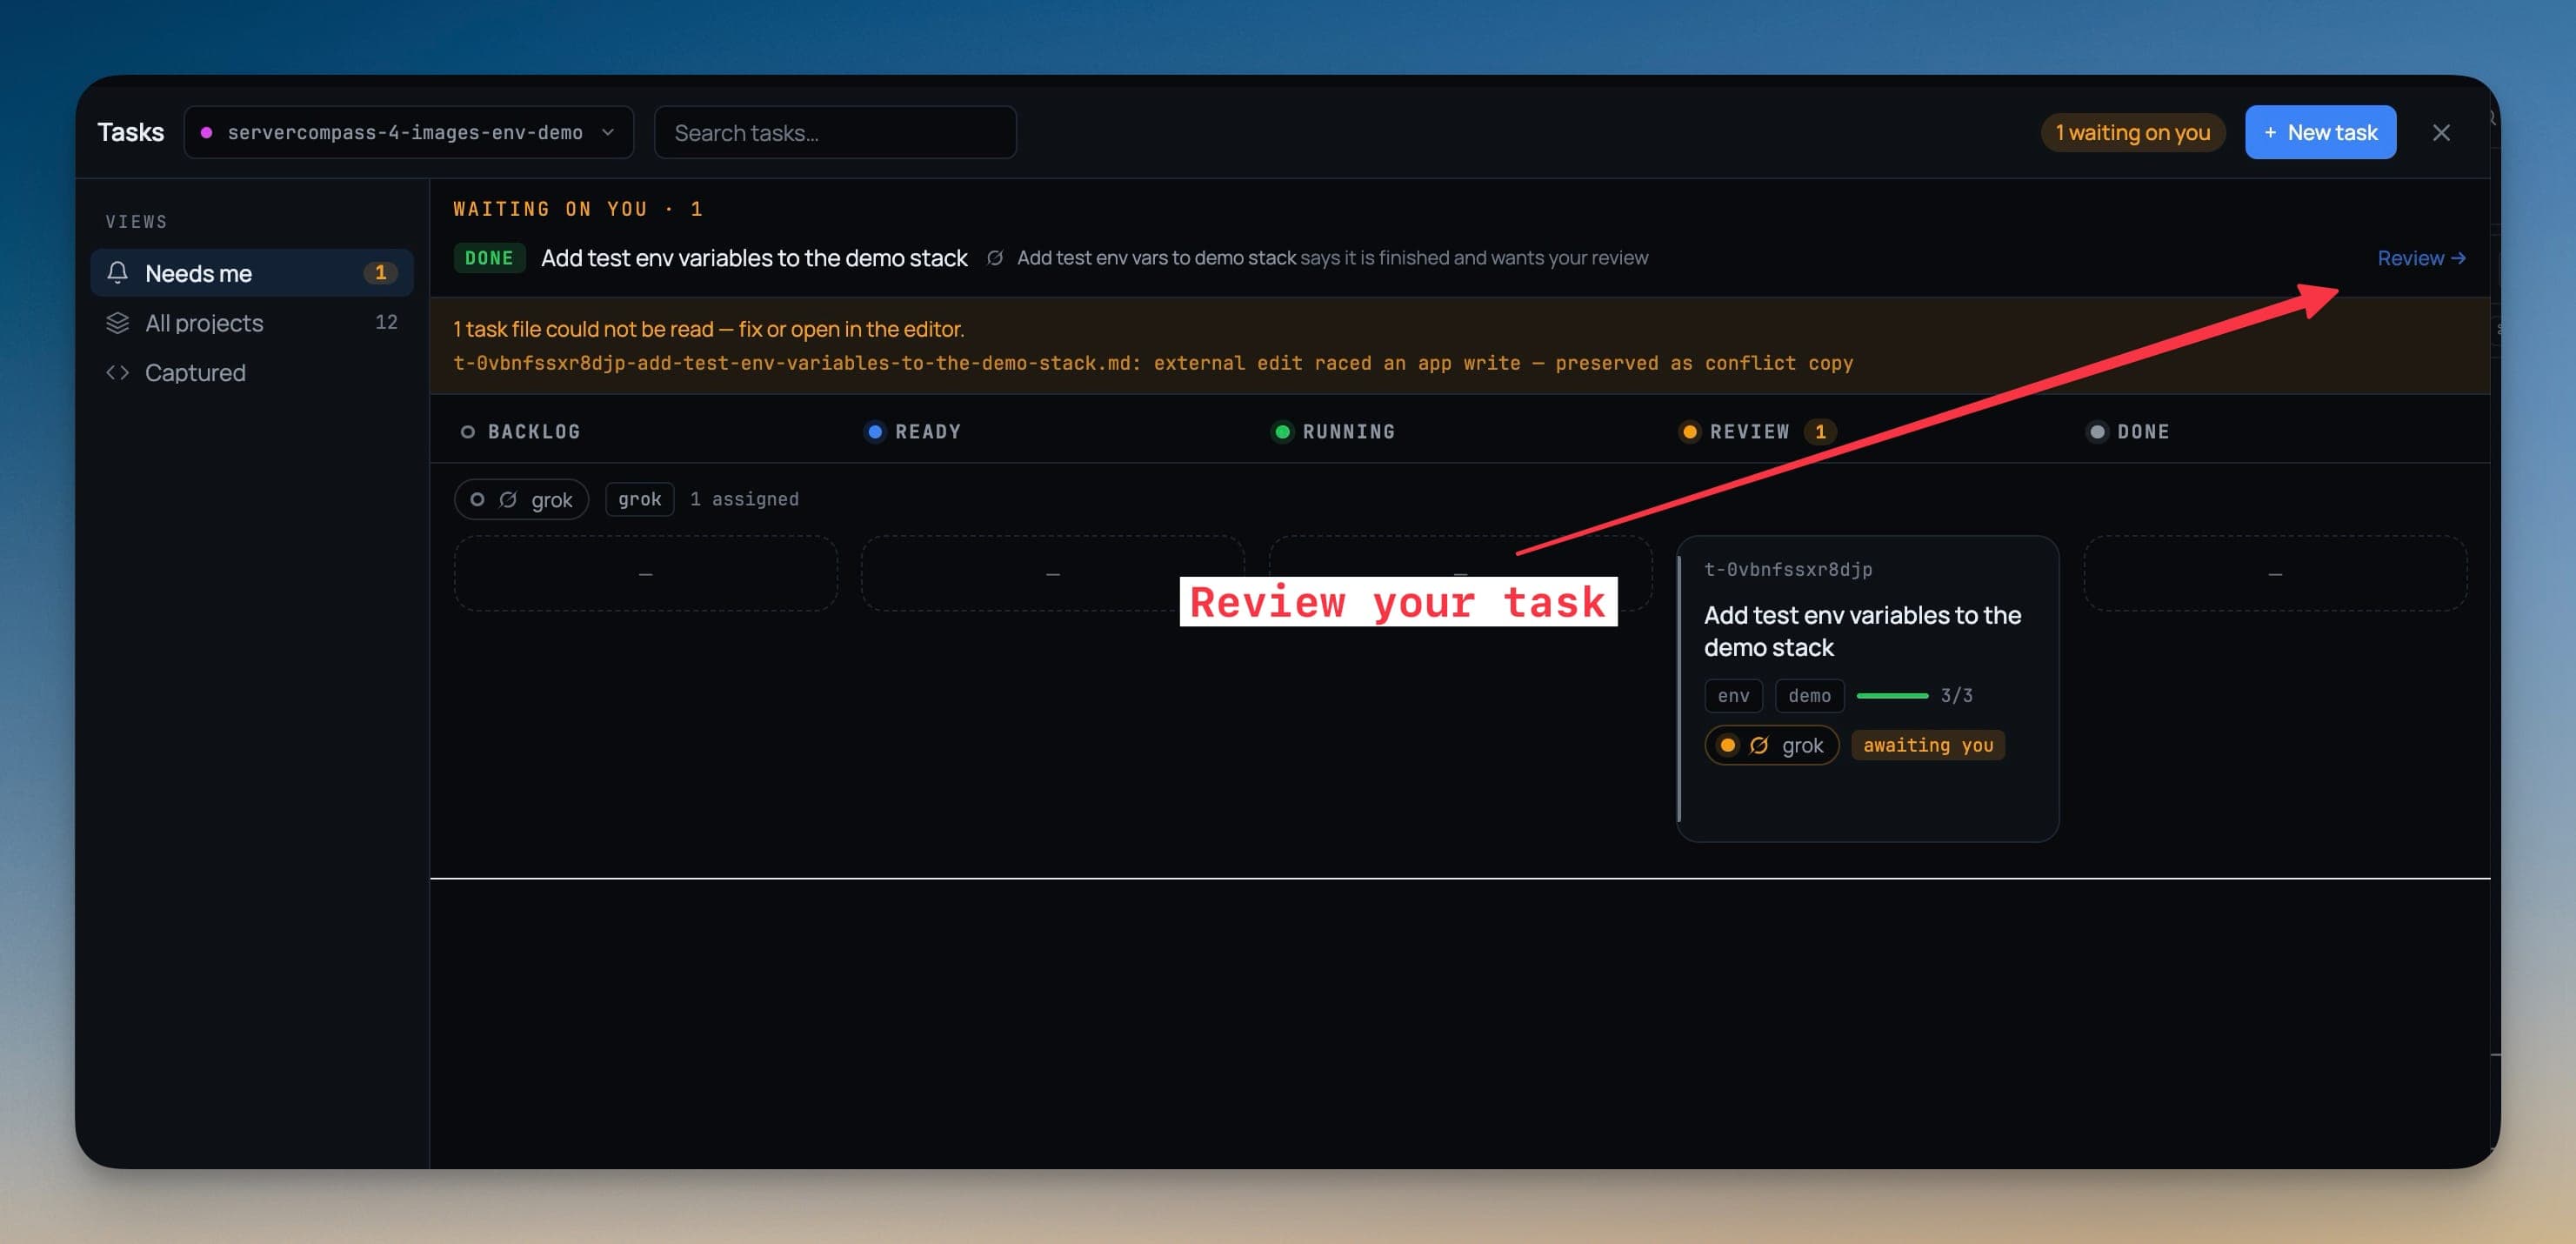Click the bell icon beside Needs me
Screen dimensions: 2576x1244
117,272
